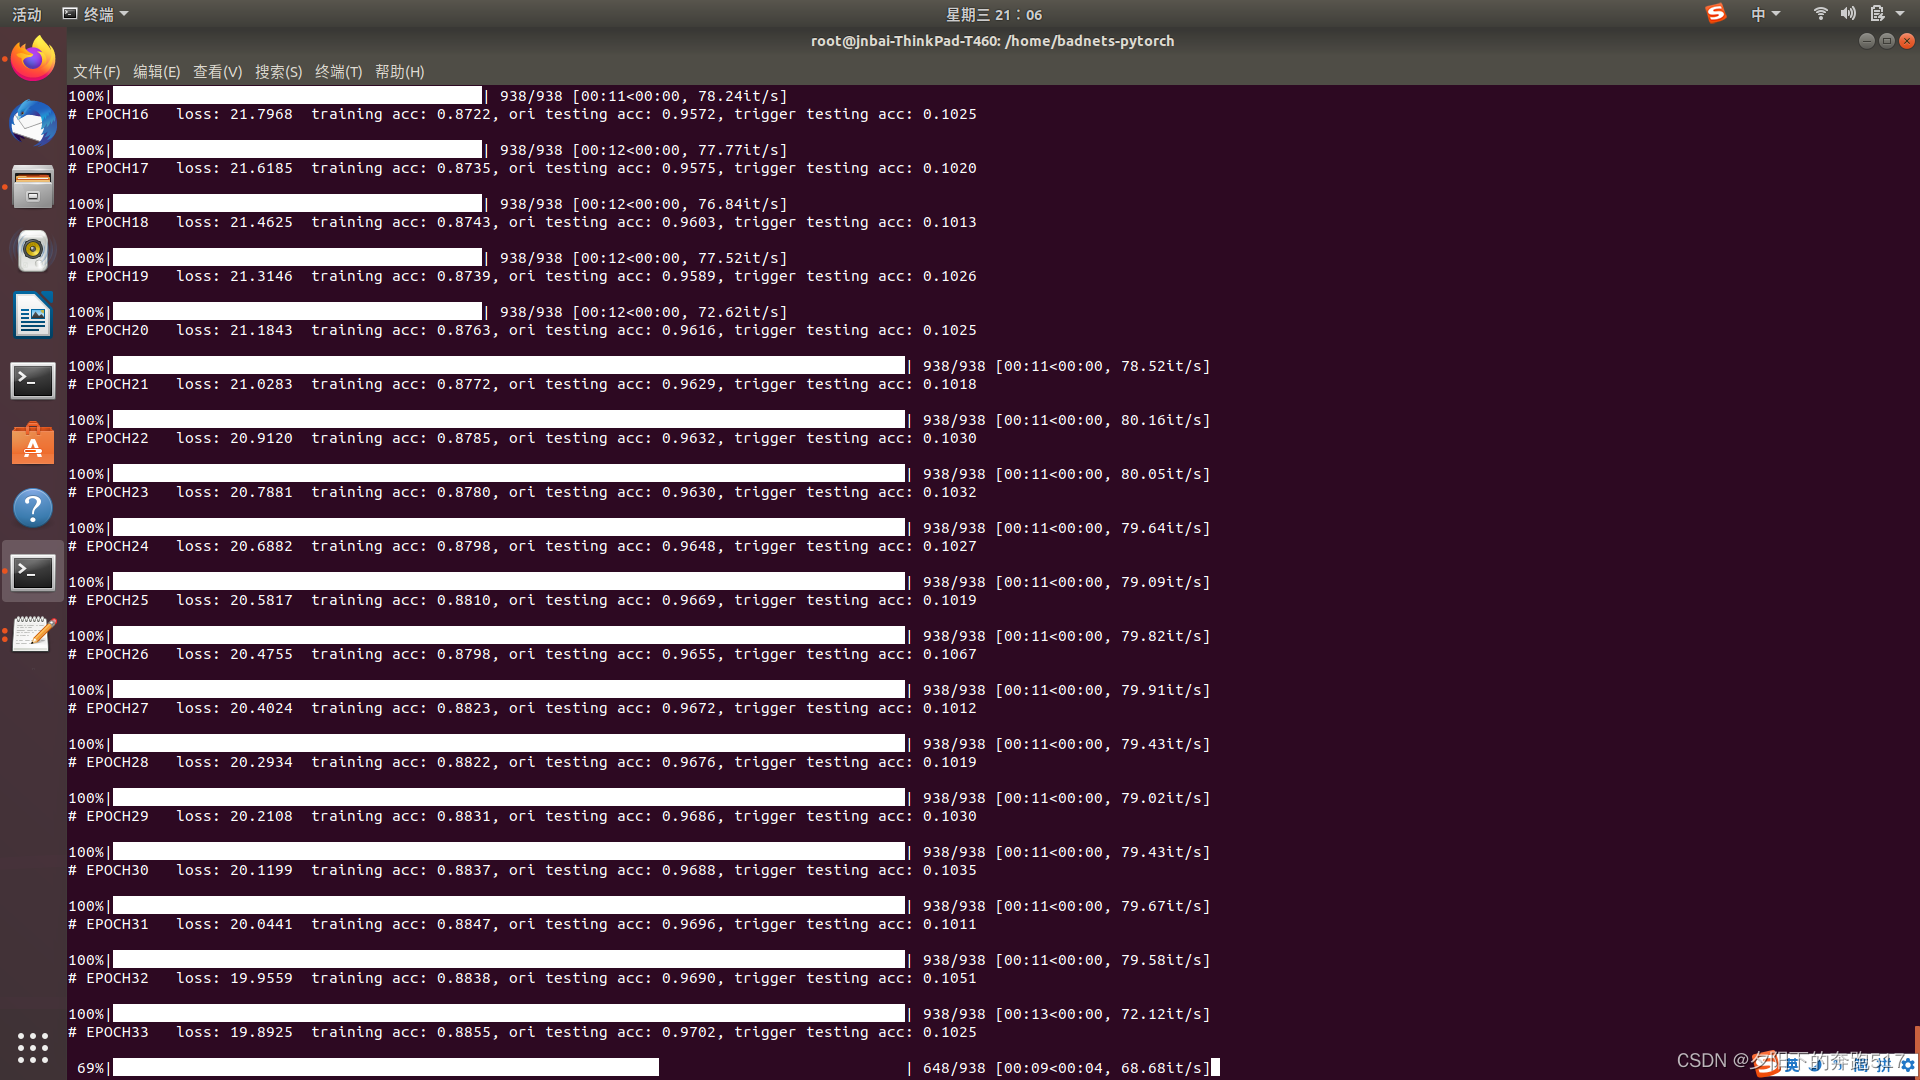The image size is (1920, 1080).
Task: Open Firefox from the dock
Action: 33,59
